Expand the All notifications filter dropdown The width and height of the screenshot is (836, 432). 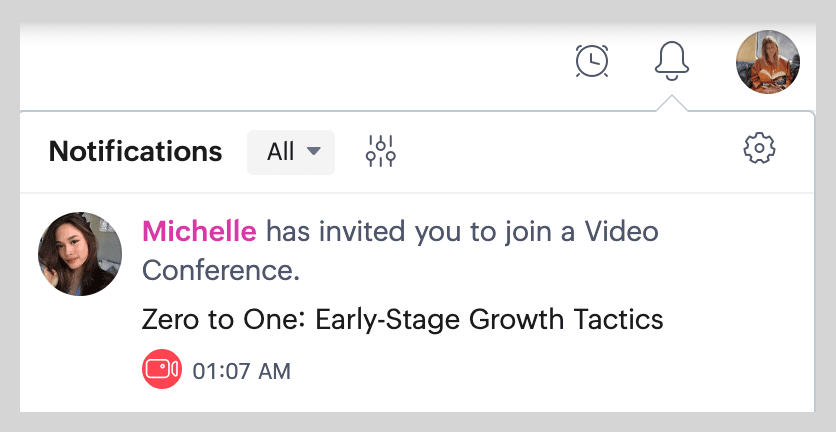(x=290, y=152)
